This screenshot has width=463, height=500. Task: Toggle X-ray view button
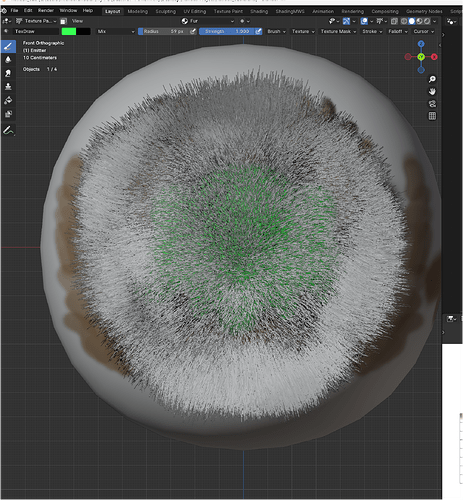[x=394, y=21]
